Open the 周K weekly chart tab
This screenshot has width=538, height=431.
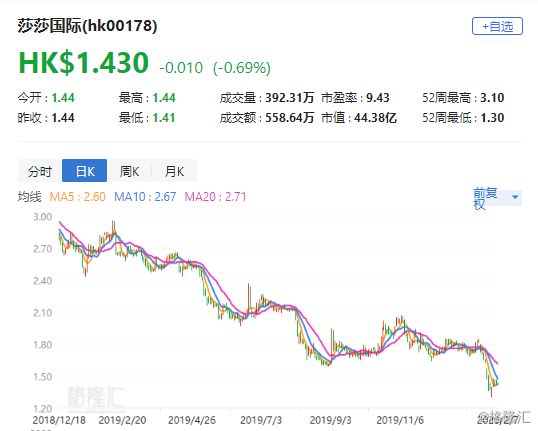129,171
